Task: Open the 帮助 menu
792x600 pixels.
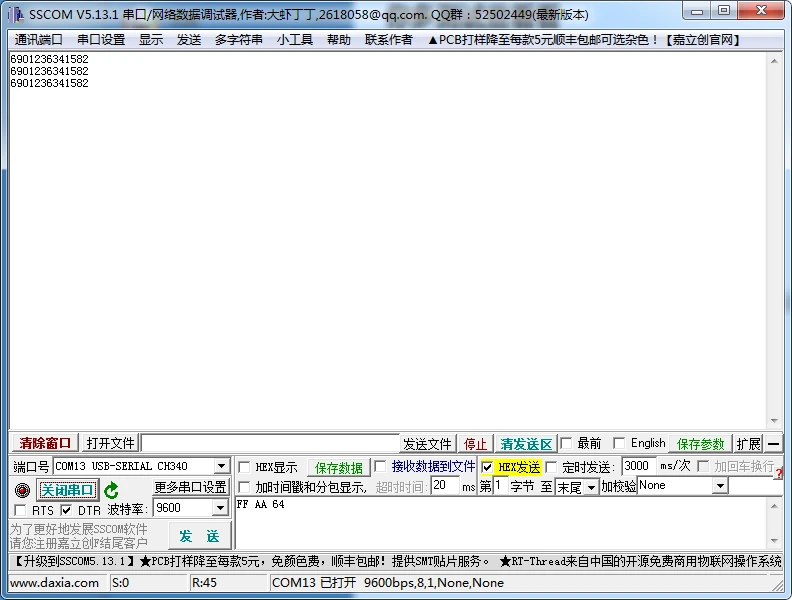Action: coord(339,40)
